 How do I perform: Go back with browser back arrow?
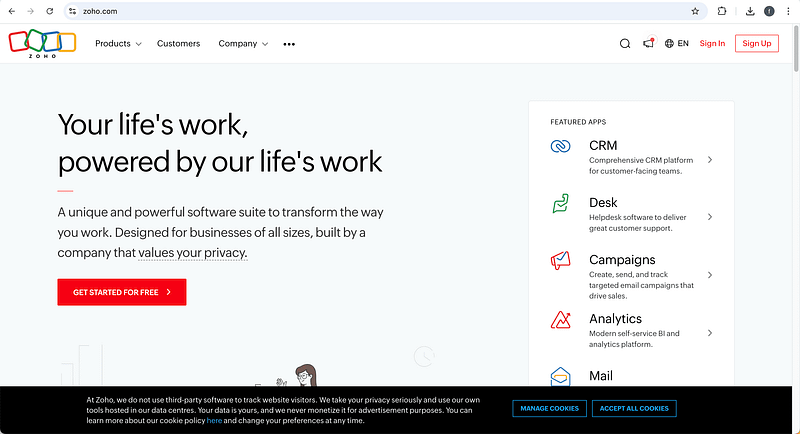[x=12, y=11]
